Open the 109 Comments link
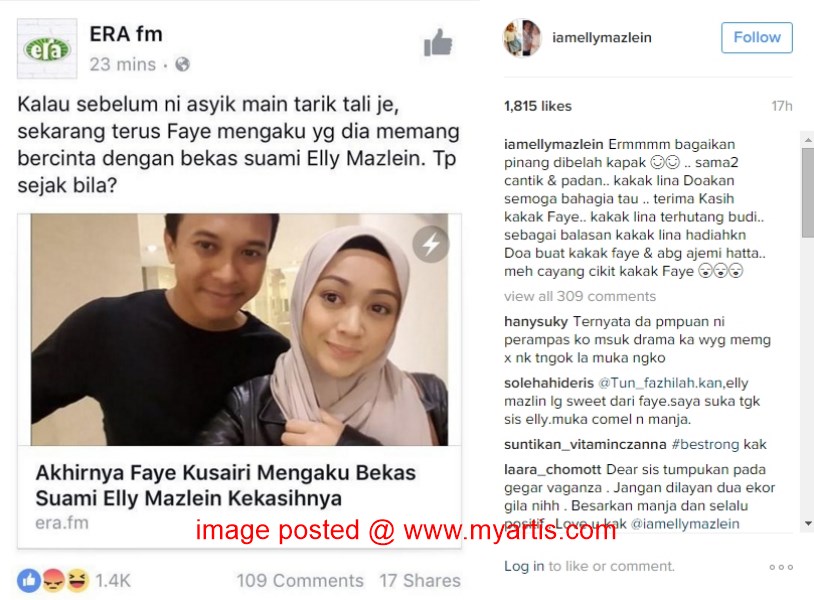Screen dimensions: 814x600 tap(300, 580)
